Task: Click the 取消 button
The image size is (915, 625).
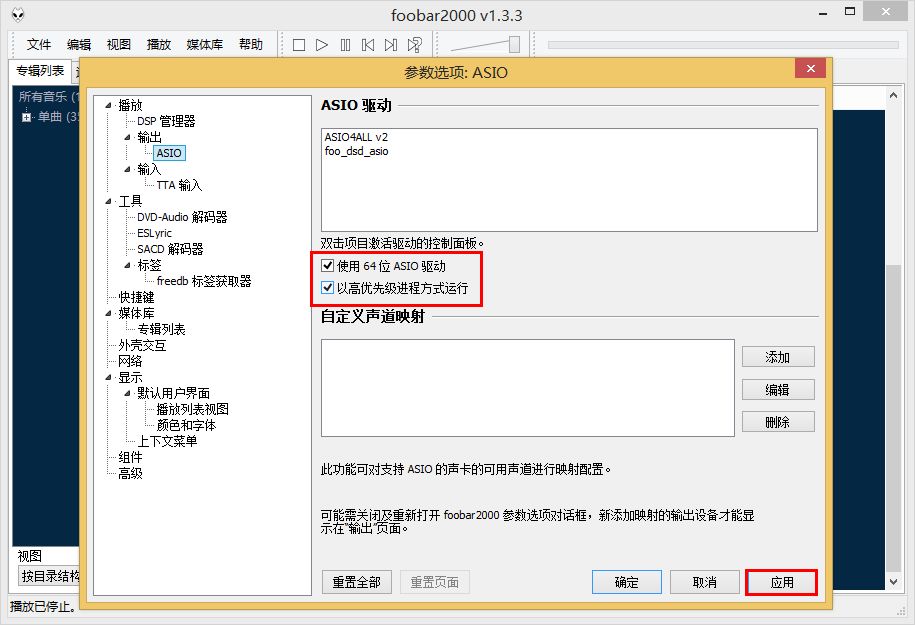Action: pos(704,582)
